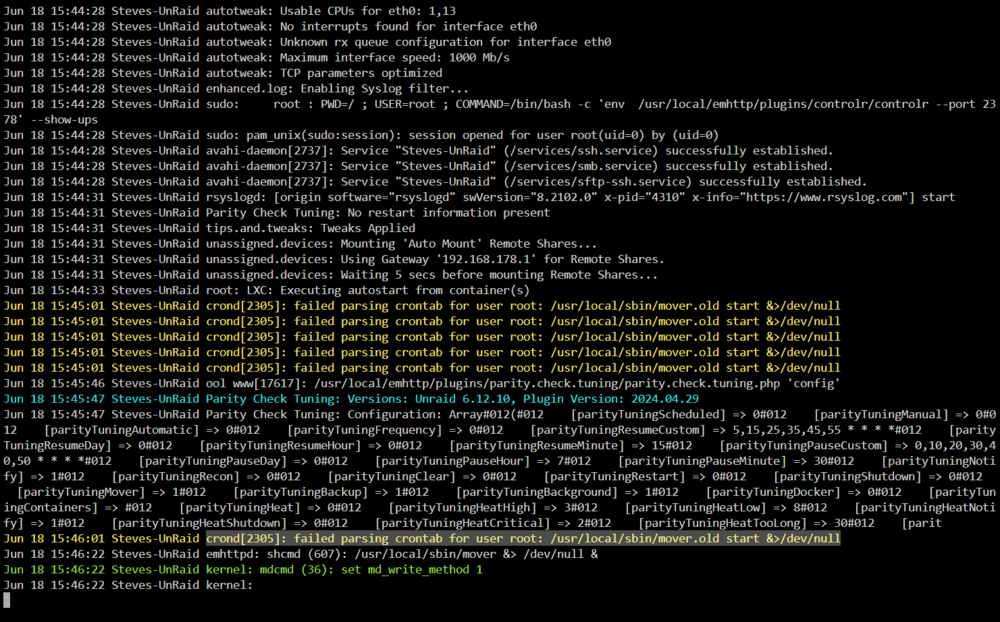
Task: Select '(/services/sftp-ssh.service)' in avahi-daemon line
Action: (x=598, y=181)
